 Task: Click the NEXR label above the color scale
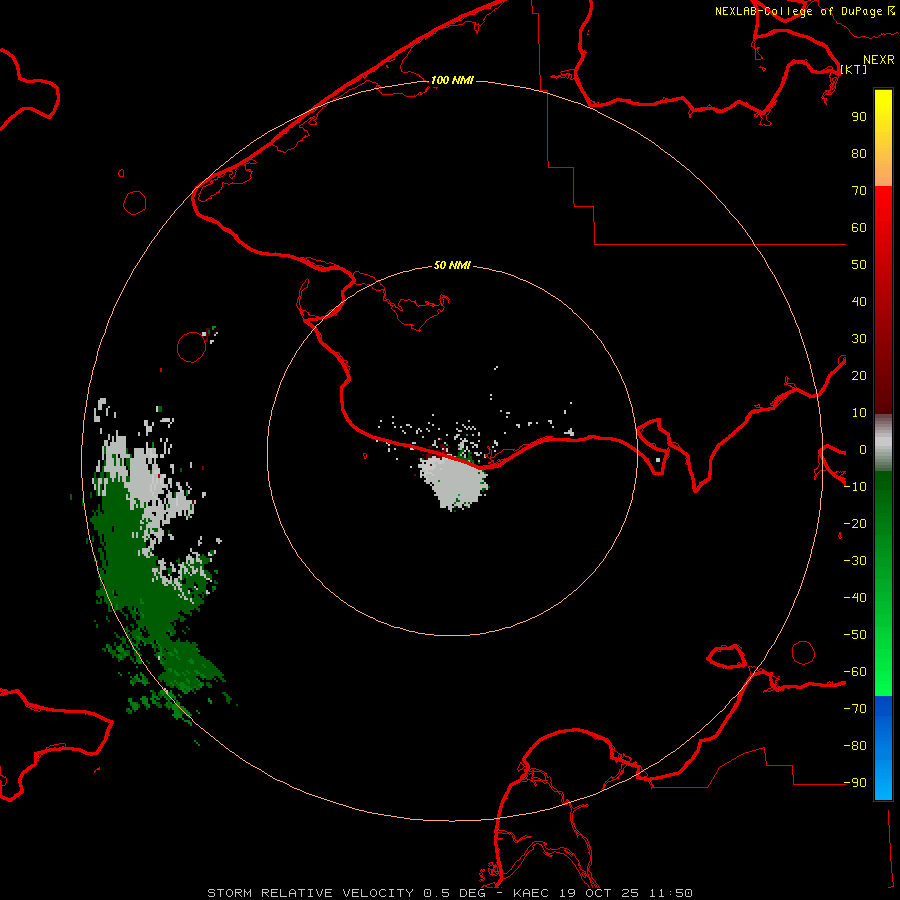(878, 60)
